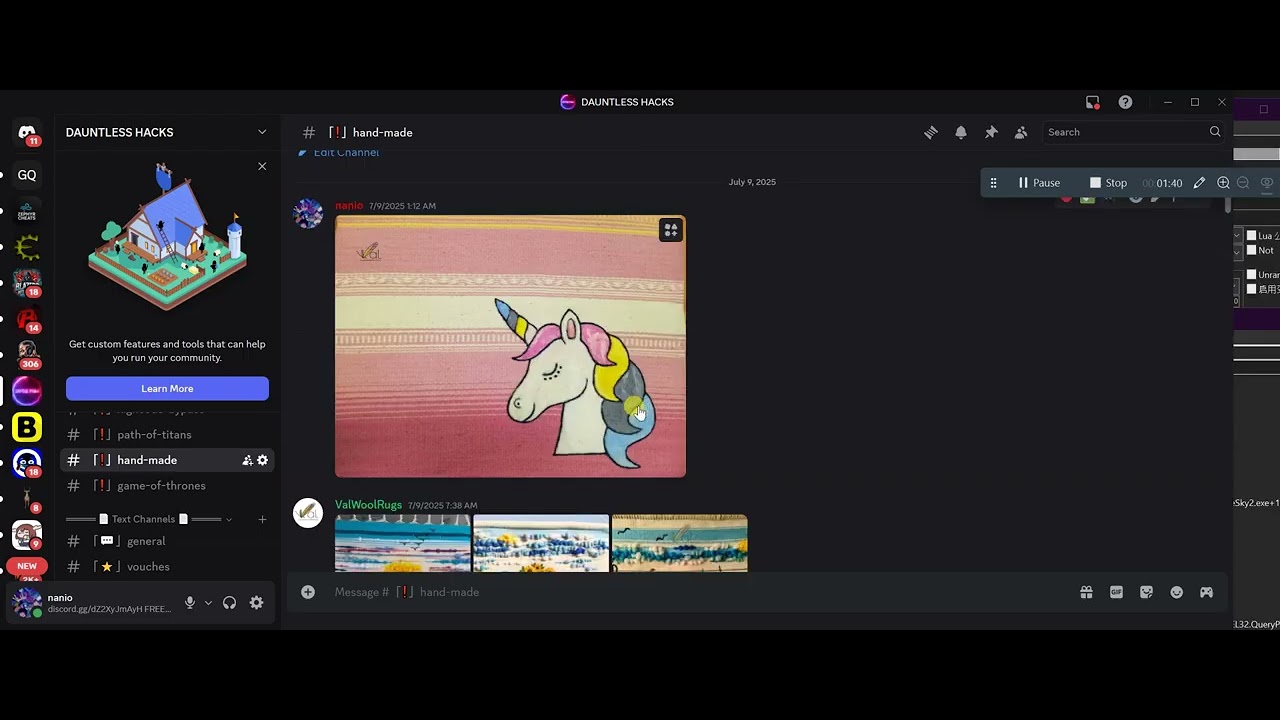
Task: Open the GQ server
Action: (x=27, y=175)
